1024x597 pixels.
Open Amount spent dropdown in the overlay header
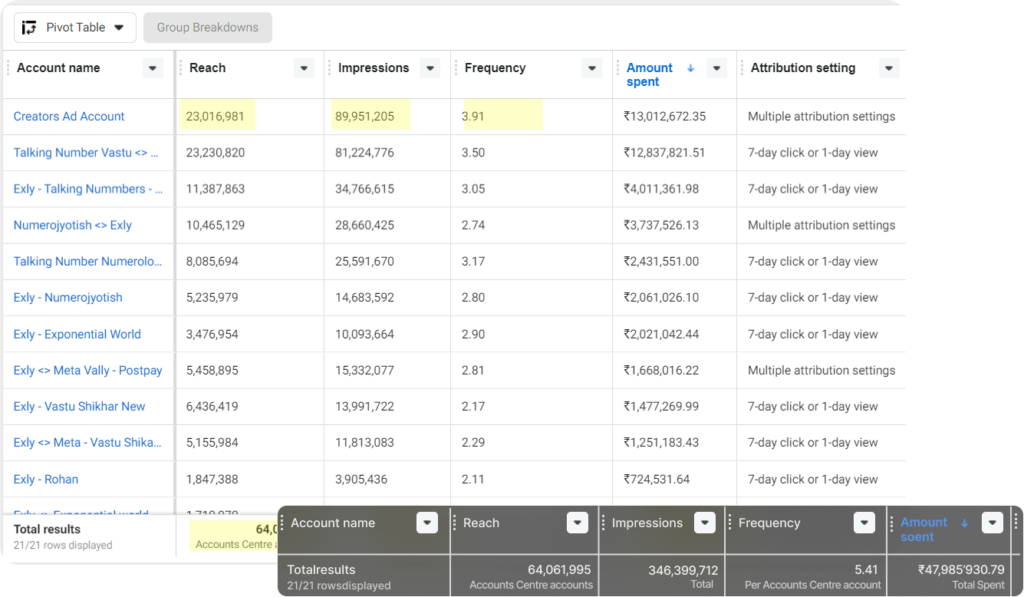(992, 523)
